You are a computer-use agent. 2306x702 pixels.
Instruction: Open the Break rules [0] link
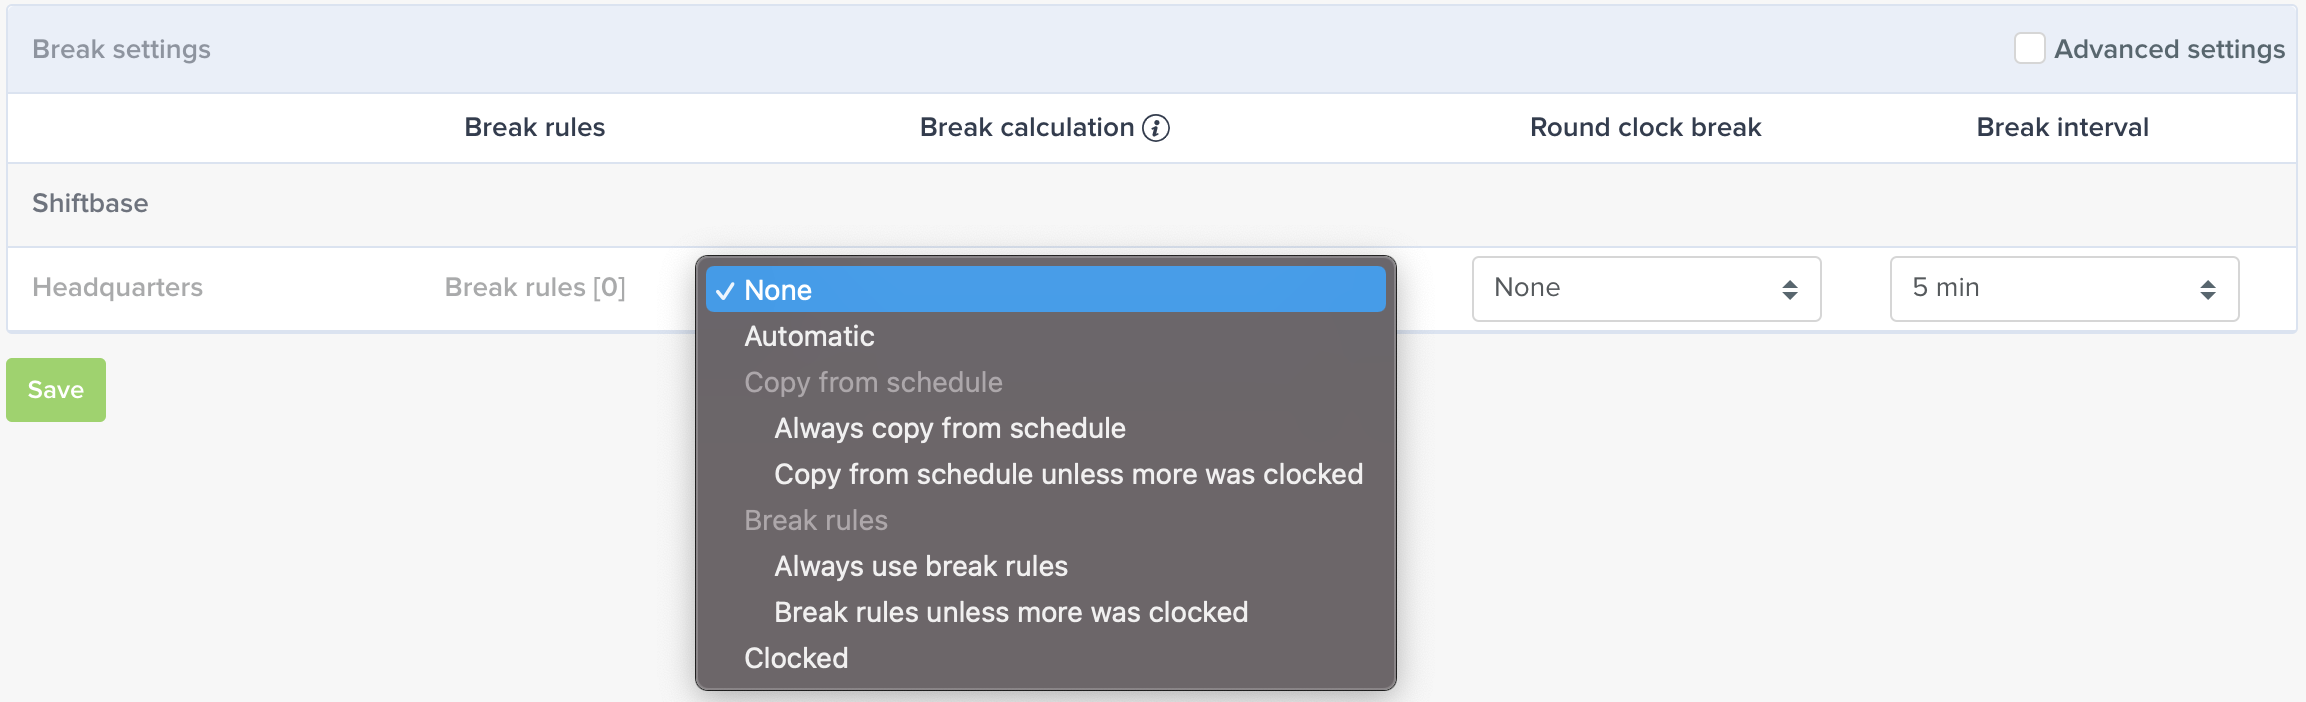pyautogui.click(x=535, y=288)
